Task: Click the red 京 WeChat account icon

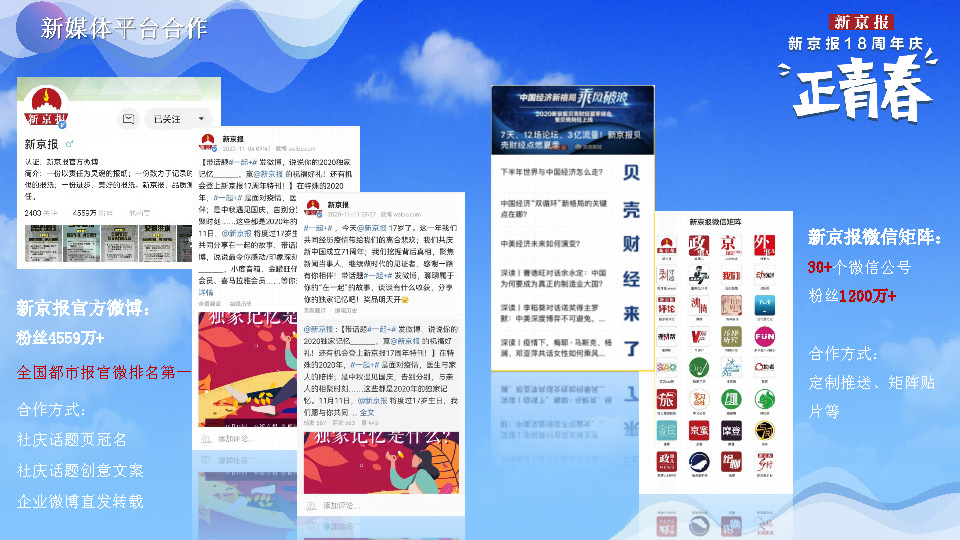Action: pyautogui.click(x=731, y=247)
